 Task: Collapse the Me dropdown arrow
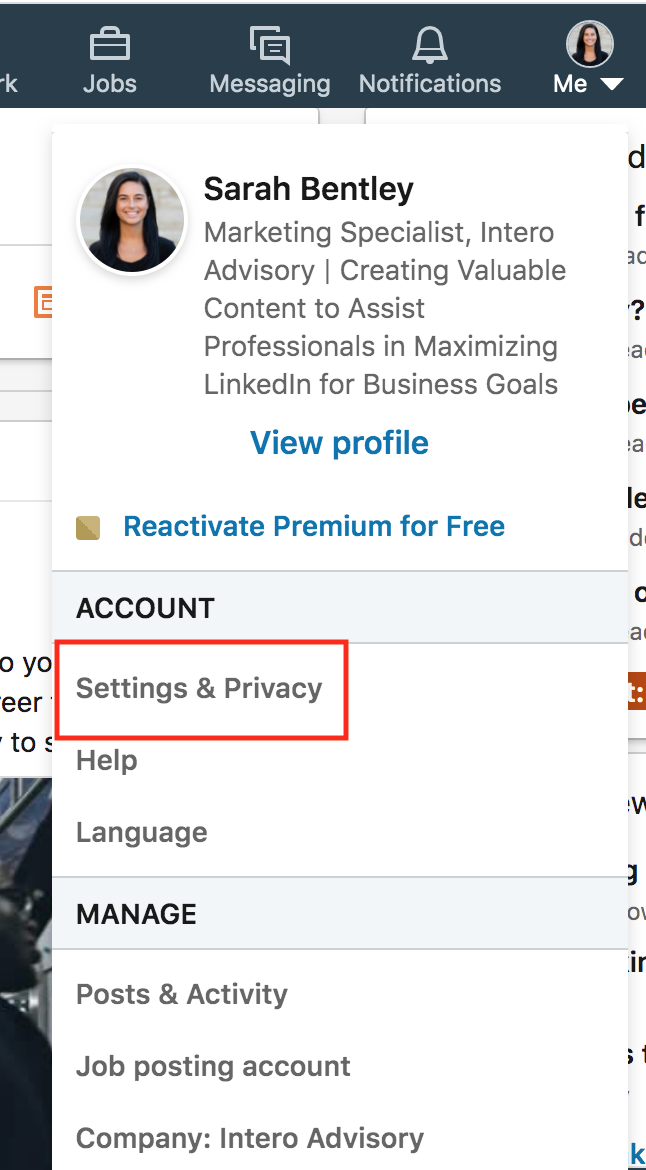point(611,84)
